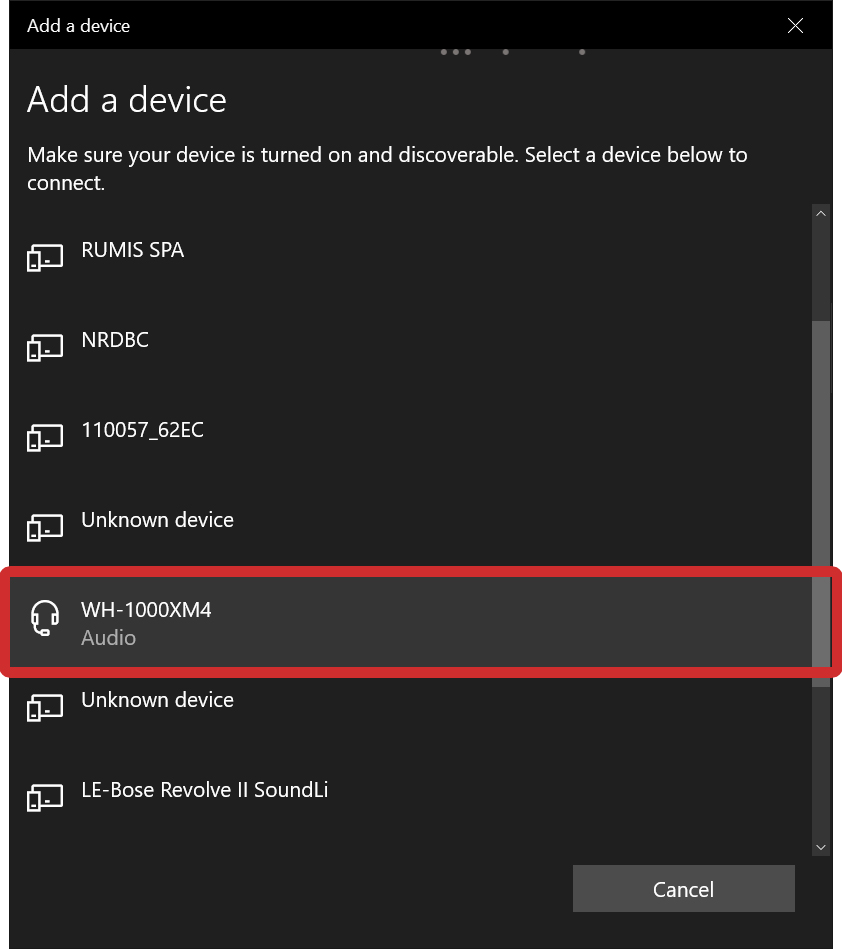Click the scrollbar down arrow
This screenshot has height=949, width=842.
pyautogui.click(x=821, y=847)
